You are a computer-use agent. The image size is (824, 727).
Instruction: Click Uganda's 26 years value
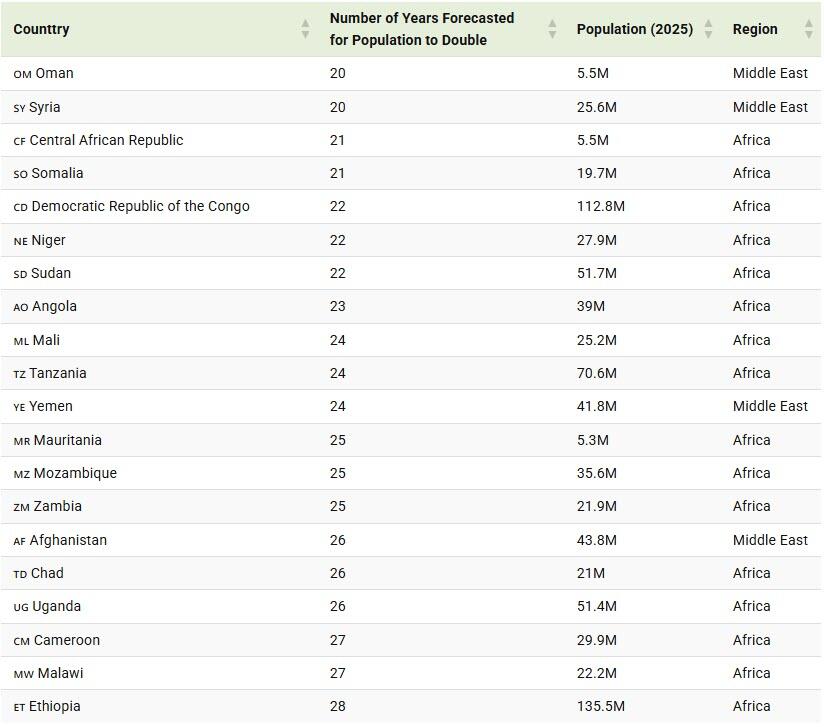(x=337, y=606)
